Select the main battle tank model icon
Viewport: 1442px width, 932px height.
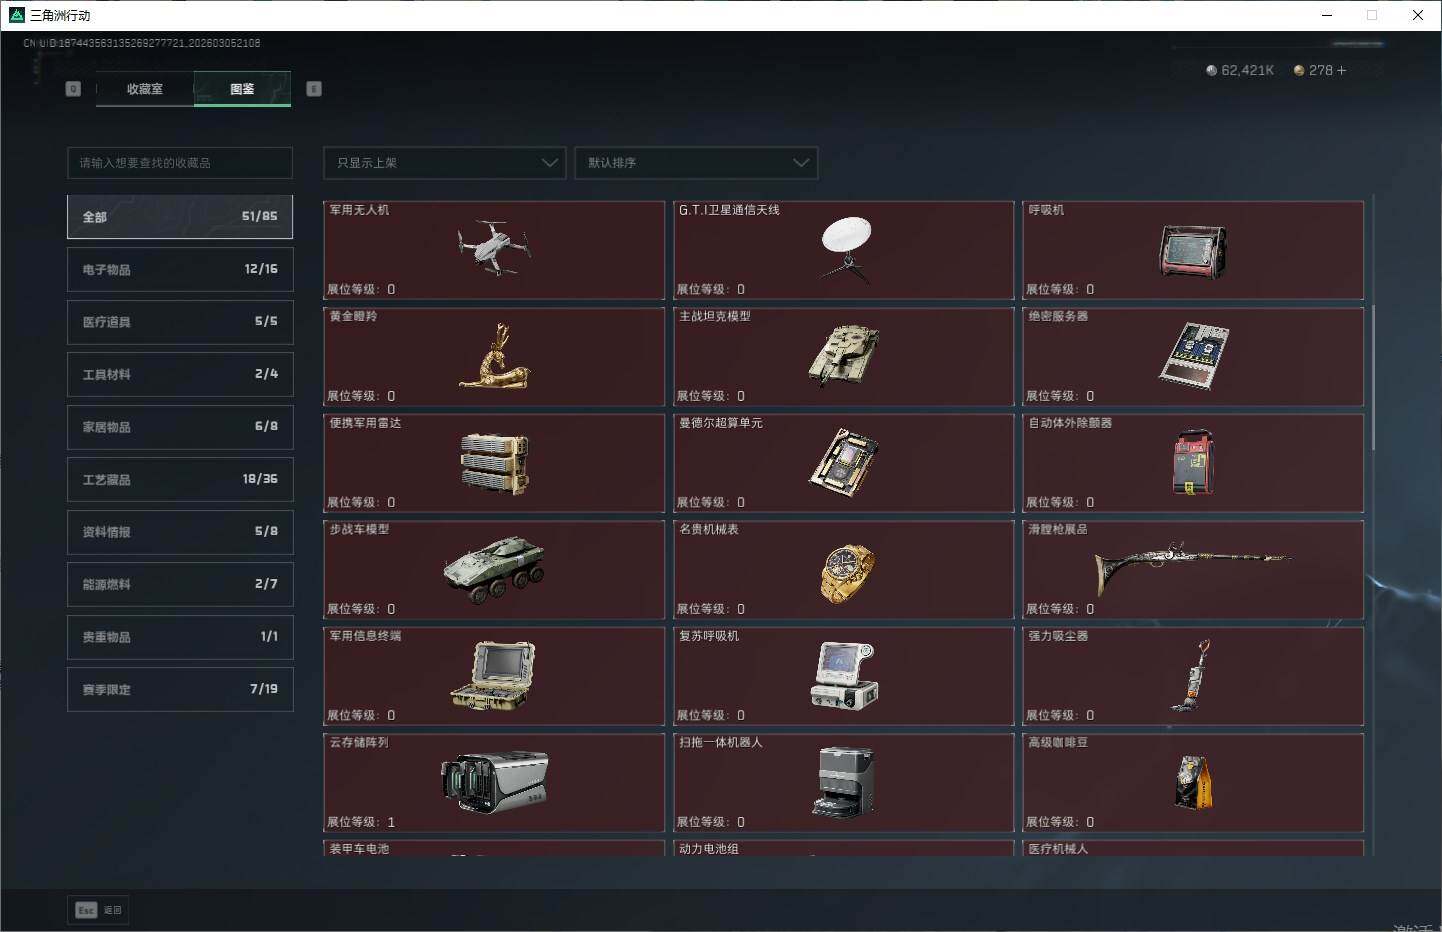(843, 355)
